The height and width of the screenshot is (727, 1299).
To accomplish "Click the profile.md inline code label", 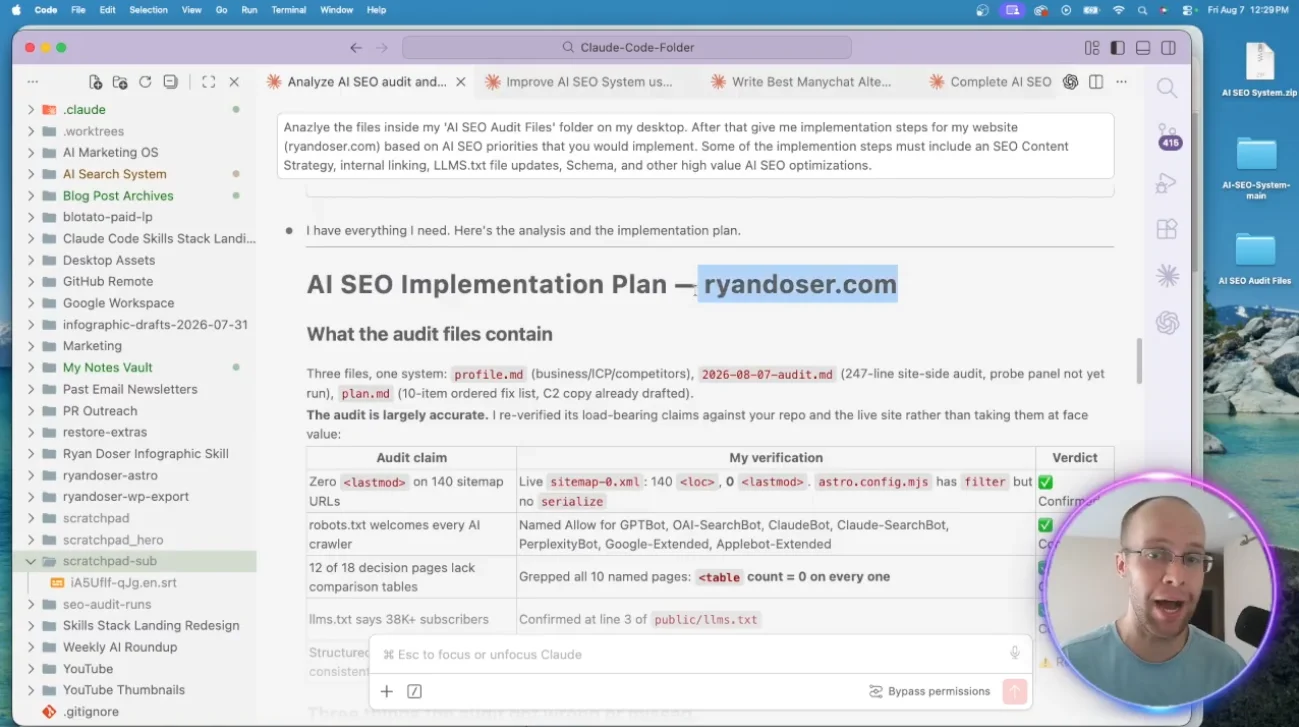I will pyautogui.click(x=489, y=374).
